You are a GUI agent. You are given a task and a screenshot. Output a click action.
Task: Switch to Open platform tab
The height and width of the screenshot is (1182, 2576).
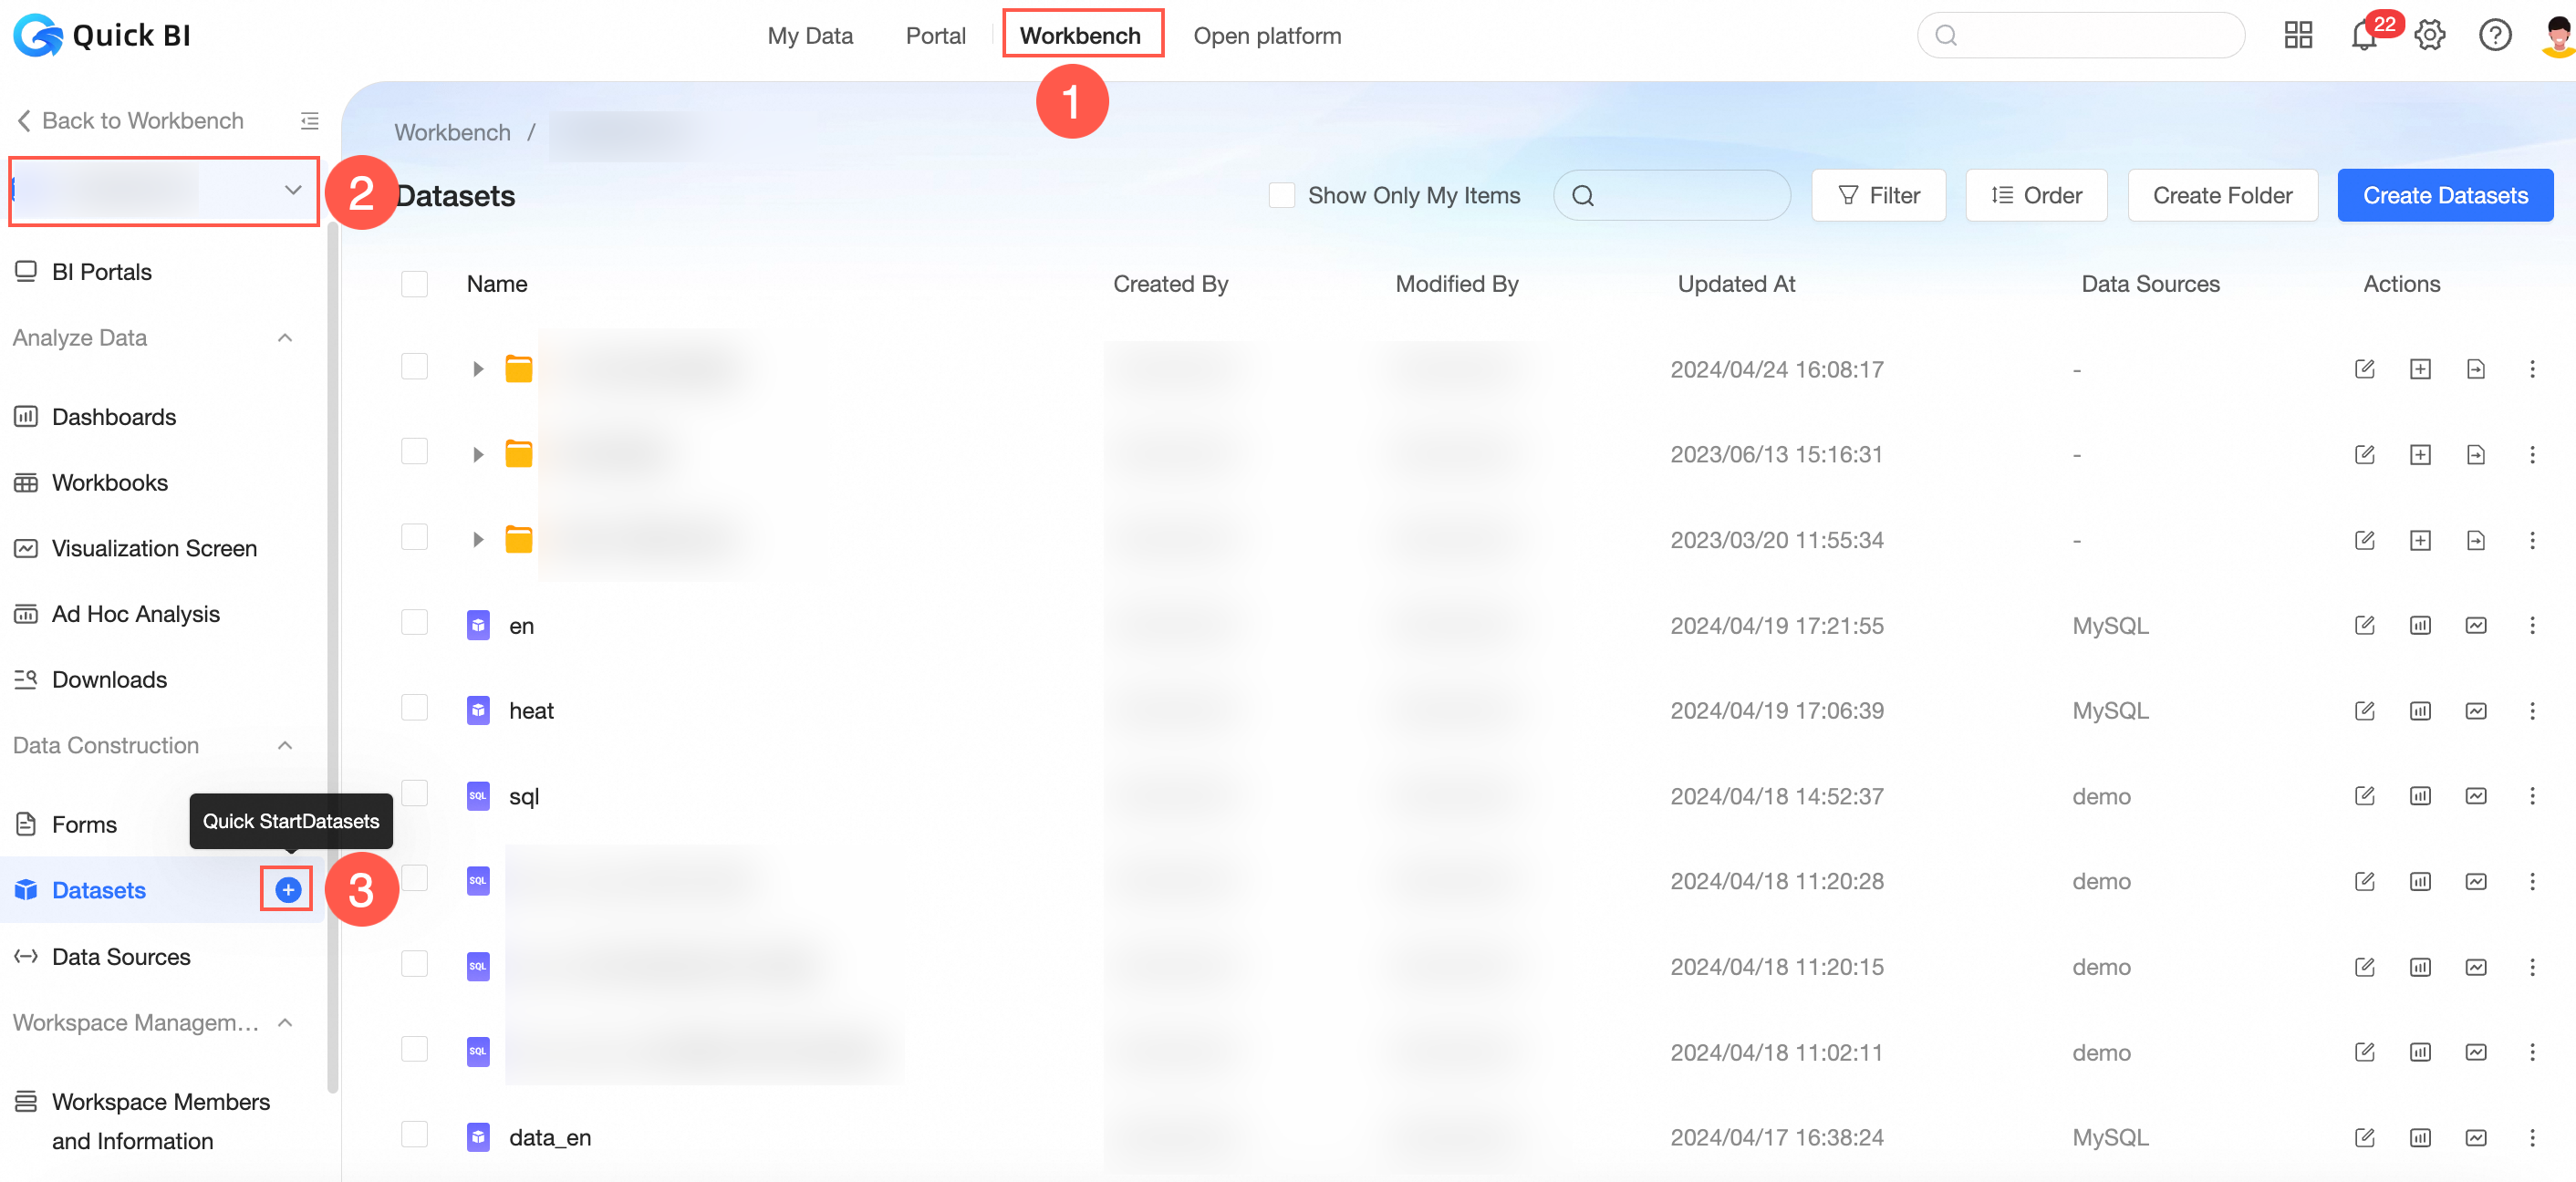pos(1267,36)
